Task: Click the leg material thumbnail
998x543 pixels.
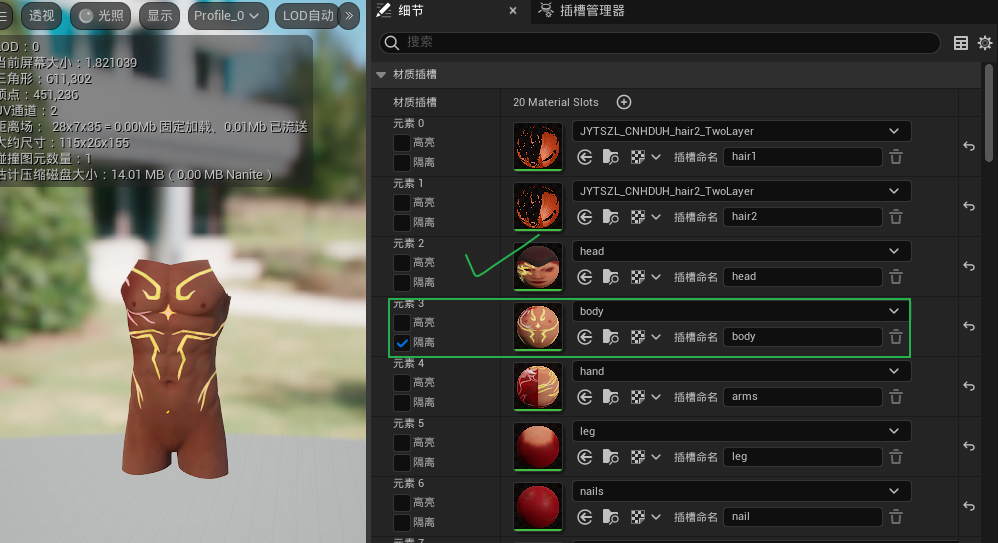Action: tap(538, 446)
